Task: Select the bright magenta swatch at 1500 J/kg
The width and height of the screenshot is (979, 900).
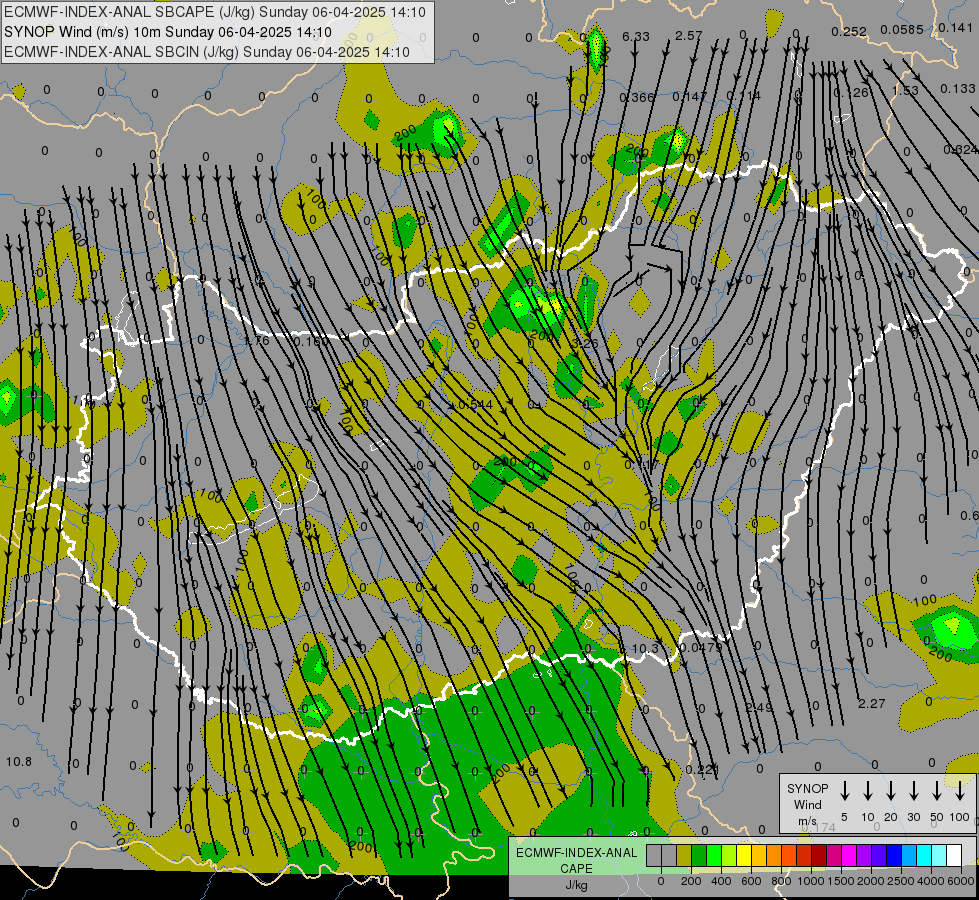Action: pos(849,856)
